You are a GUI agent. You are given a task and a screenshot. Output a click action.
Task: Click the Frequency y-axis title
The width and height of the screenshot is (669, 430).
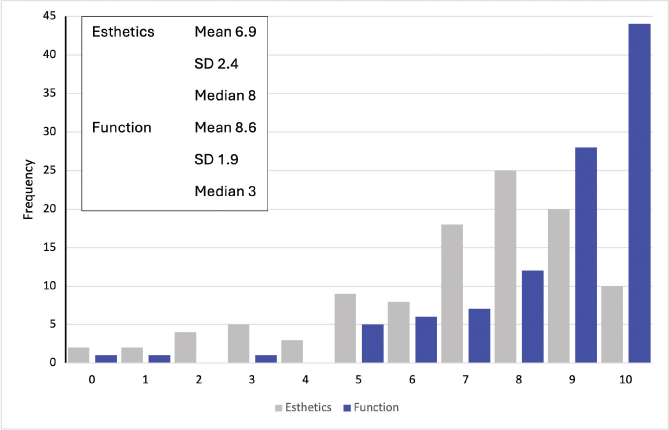coord(28,191)
